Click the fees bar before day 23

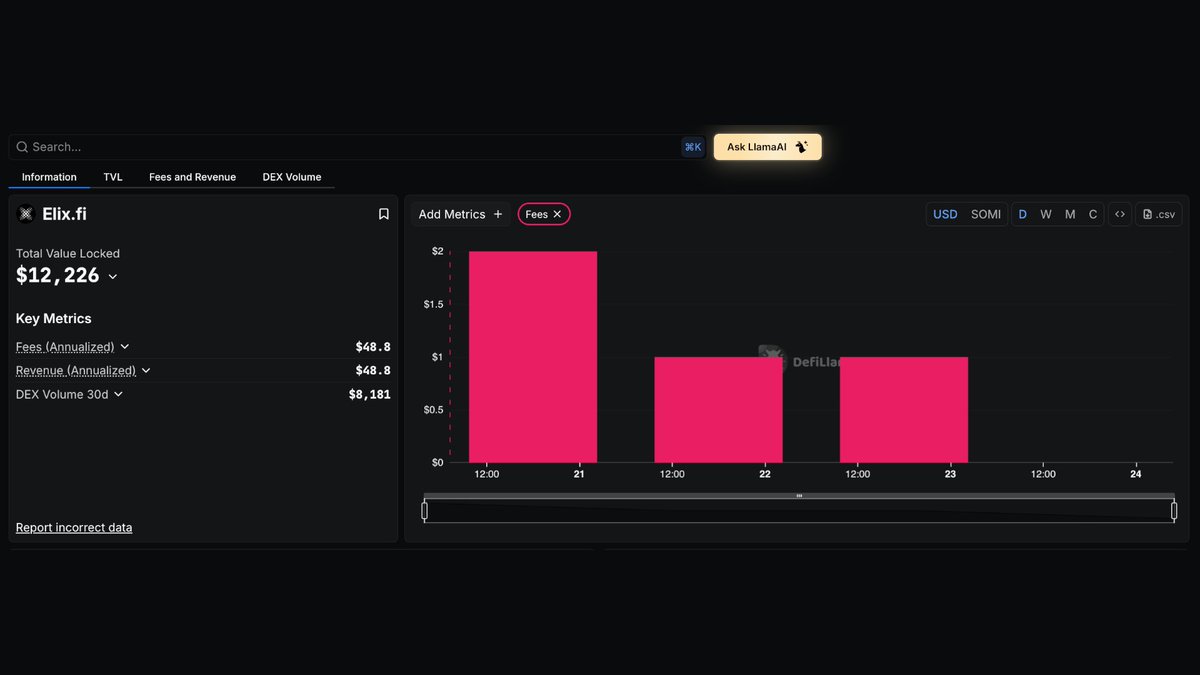point(904,409)
